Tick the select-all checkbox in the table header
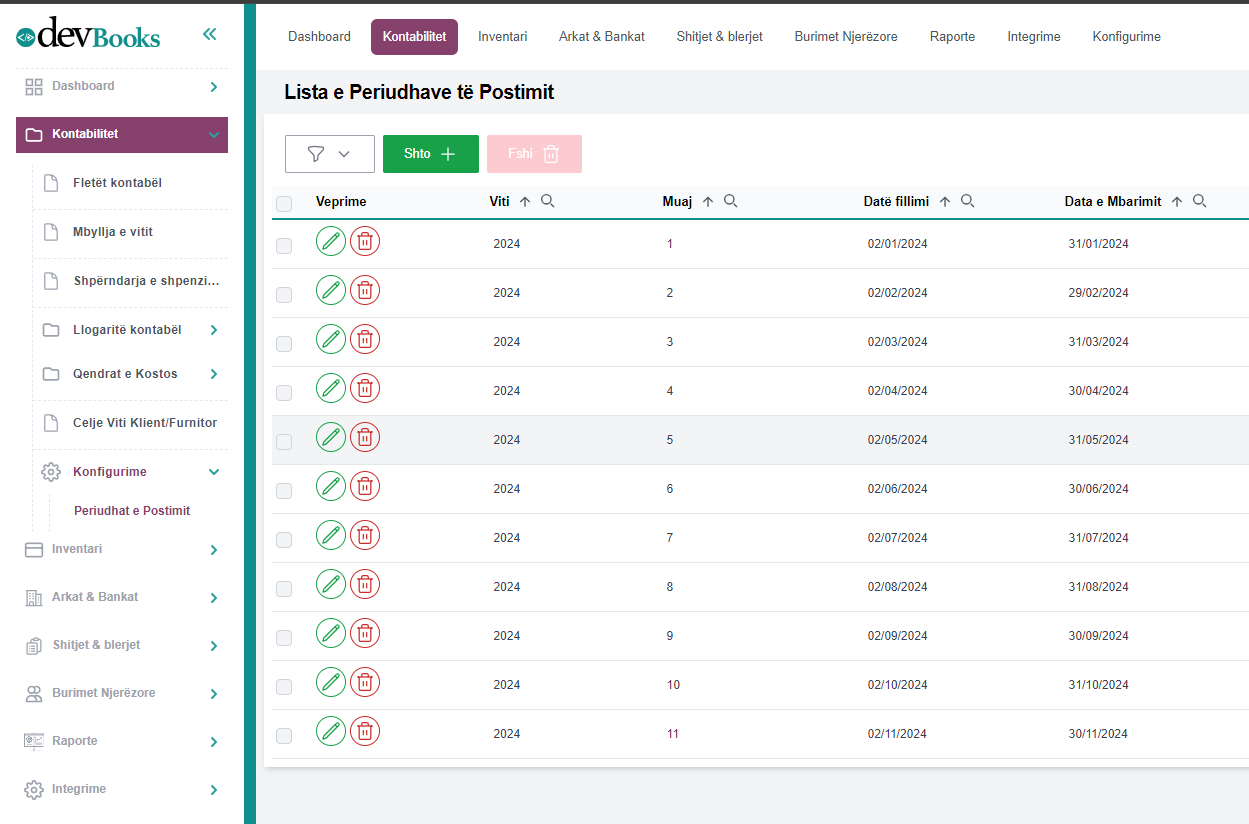1249x824 pixels. 284,204
